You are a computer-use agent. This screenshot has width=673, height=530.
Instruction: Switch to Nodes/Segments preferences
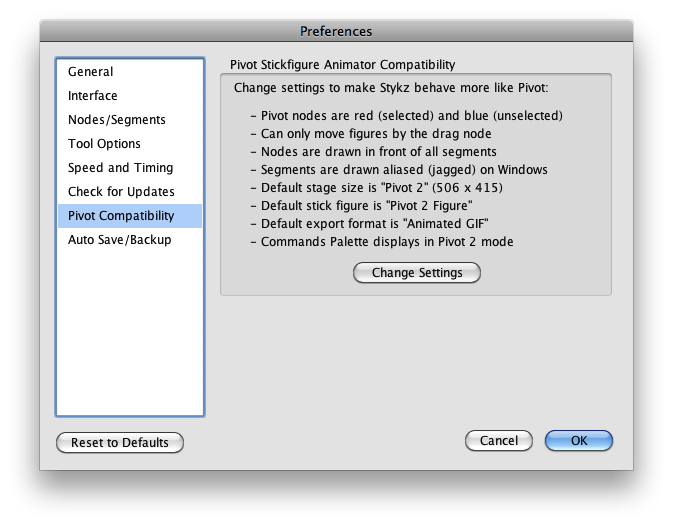[130, 120]
